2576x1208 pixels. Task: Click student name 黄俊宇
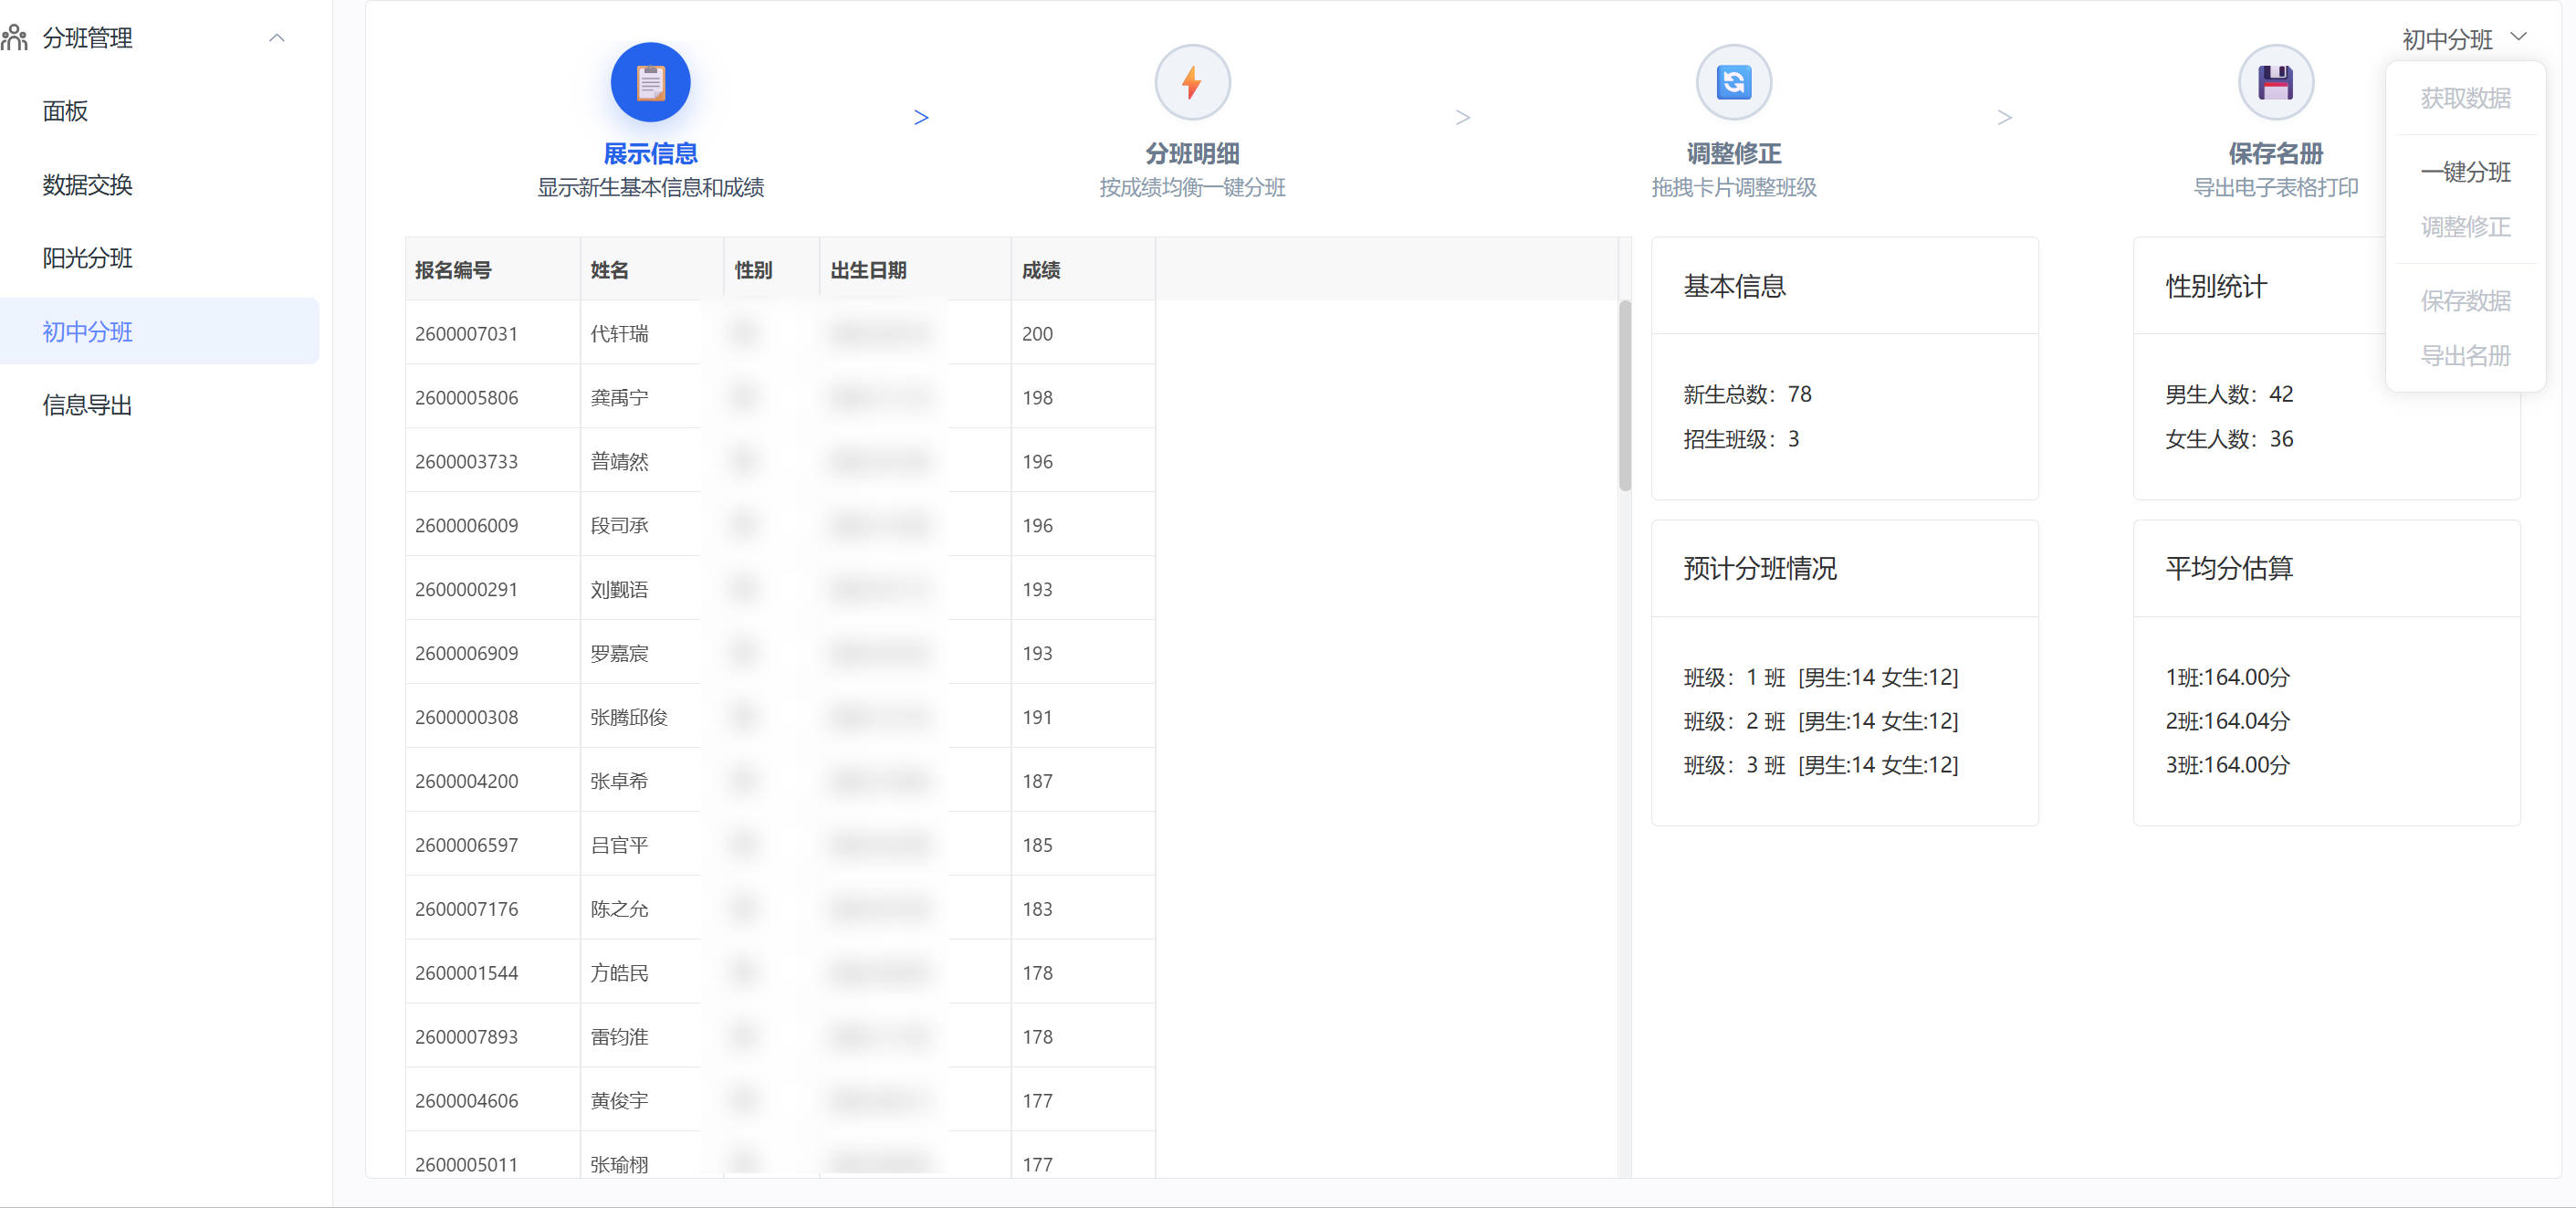619,1102
